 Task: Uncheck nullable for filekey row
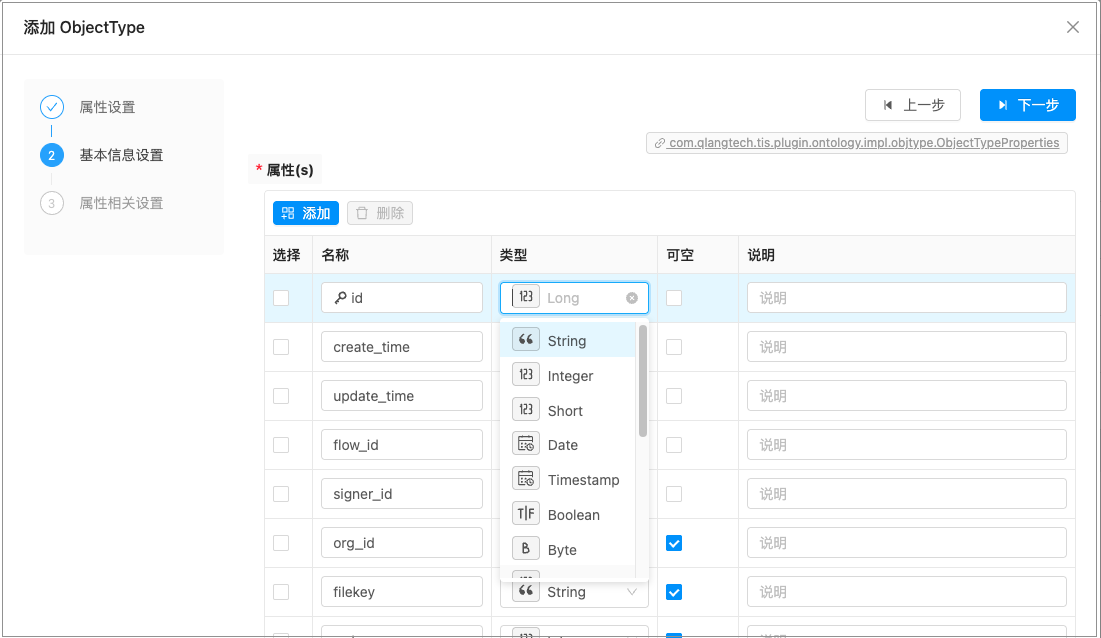pos(674,592)
